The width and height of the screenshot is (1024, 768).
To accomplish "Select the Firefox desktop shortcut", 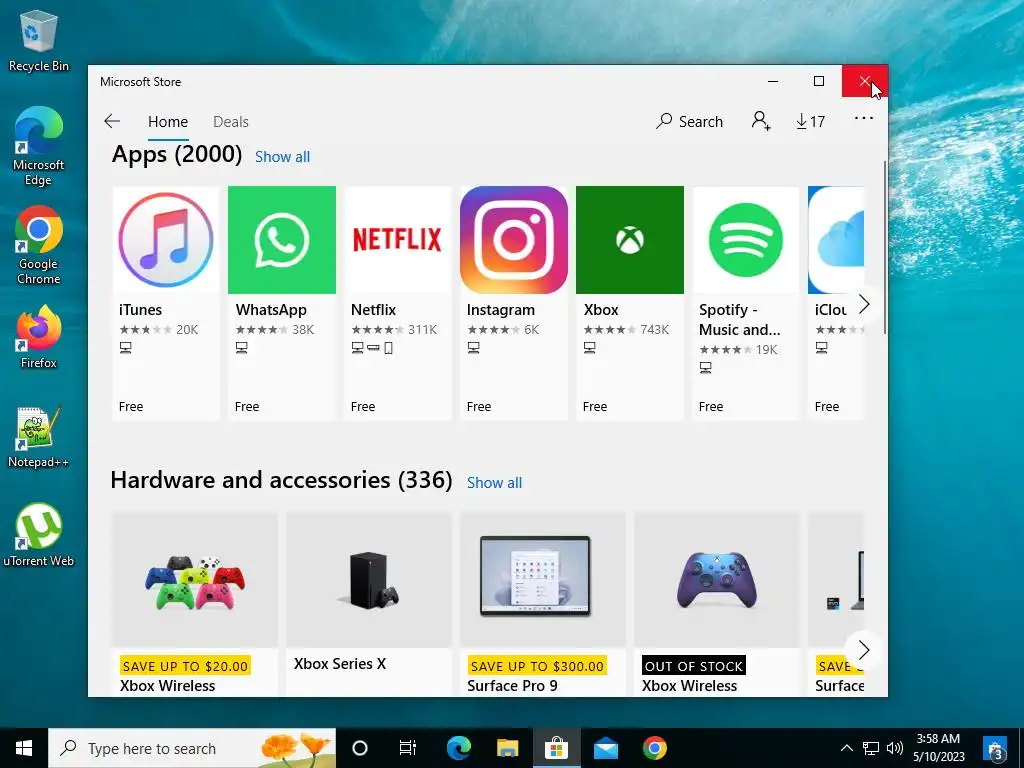I will pos(39,338).
